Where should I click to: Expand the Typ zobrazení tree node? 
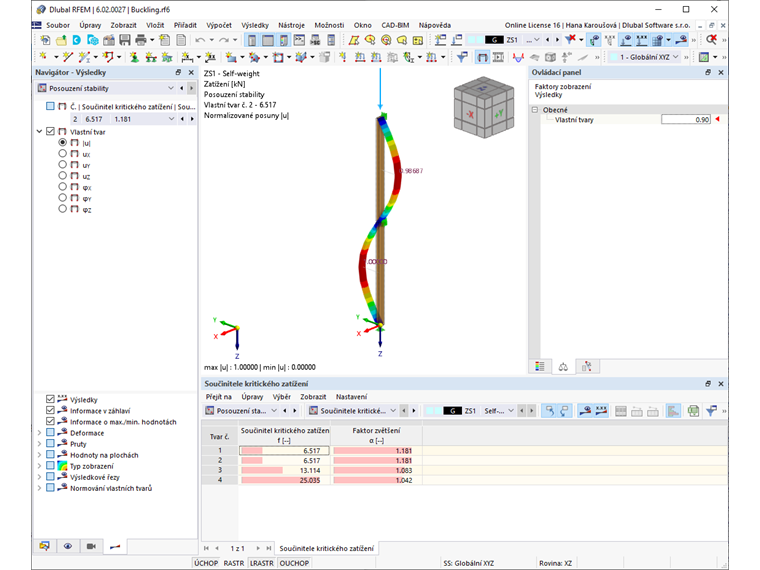(39, 466)
